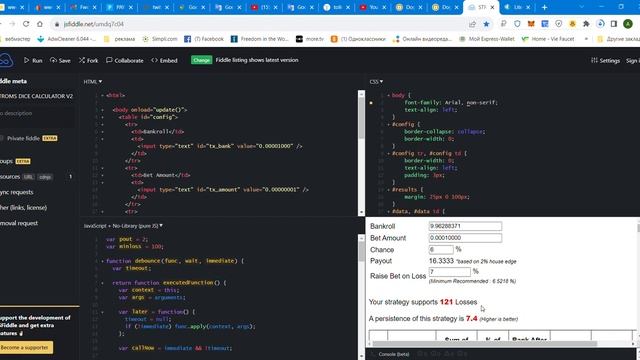Open the Collaborate option
The image size is (640, 360).
coord(125,60)
